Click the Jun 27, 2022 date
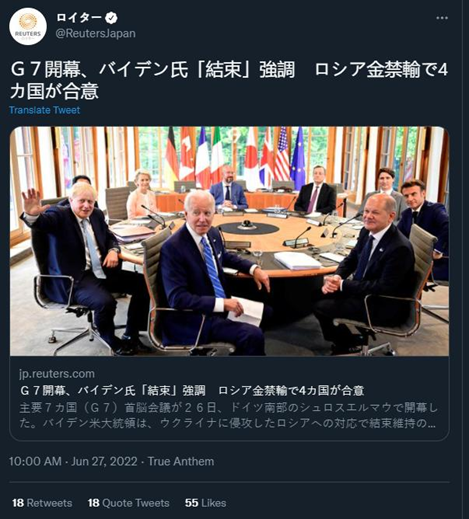The height and width of the screenshot is (519, 469). (104, 462)
